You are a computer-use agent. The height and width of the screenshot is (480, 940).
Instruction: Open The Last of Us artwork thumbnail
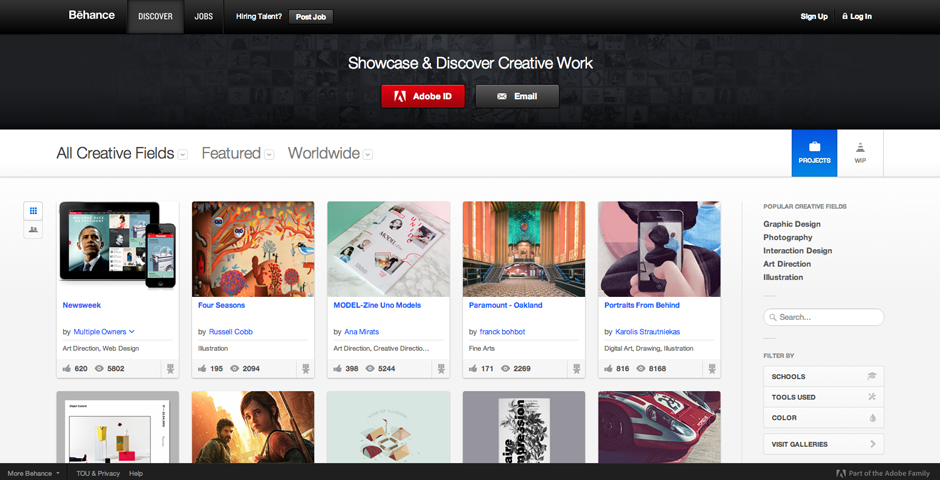click(253, 427)
